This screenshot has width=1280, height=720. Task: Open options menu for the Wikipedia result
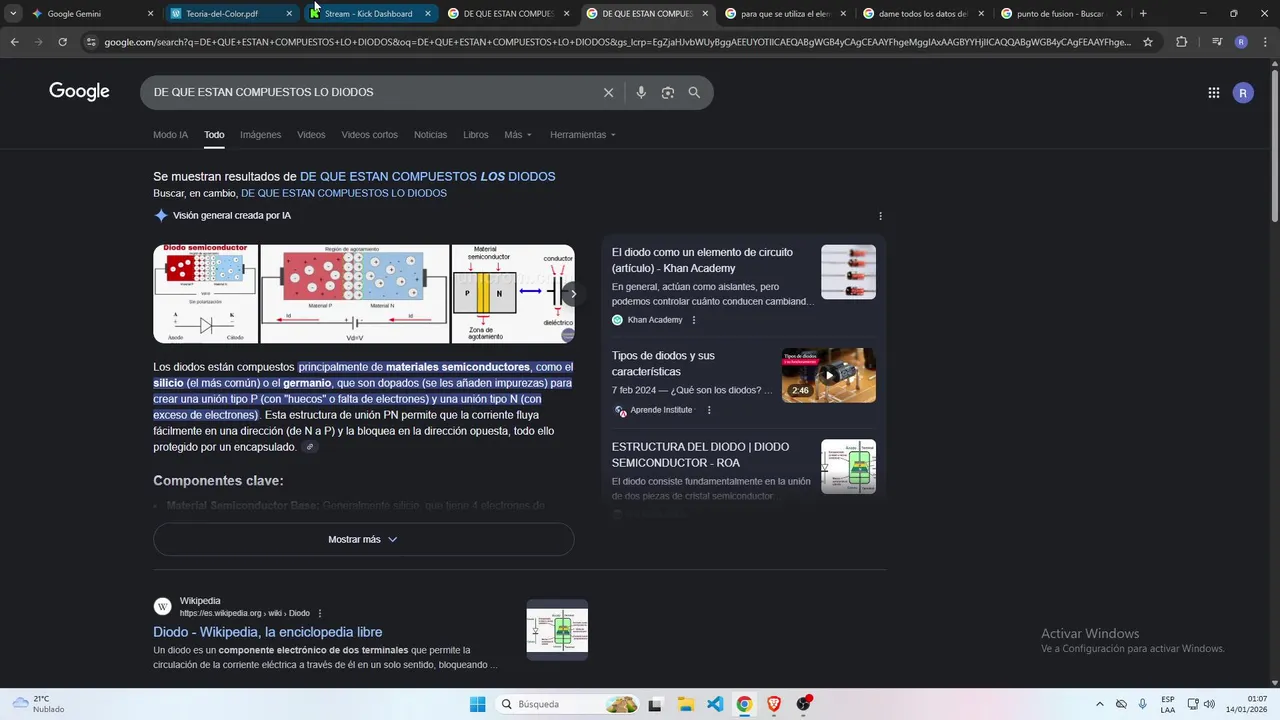point(320,613)
